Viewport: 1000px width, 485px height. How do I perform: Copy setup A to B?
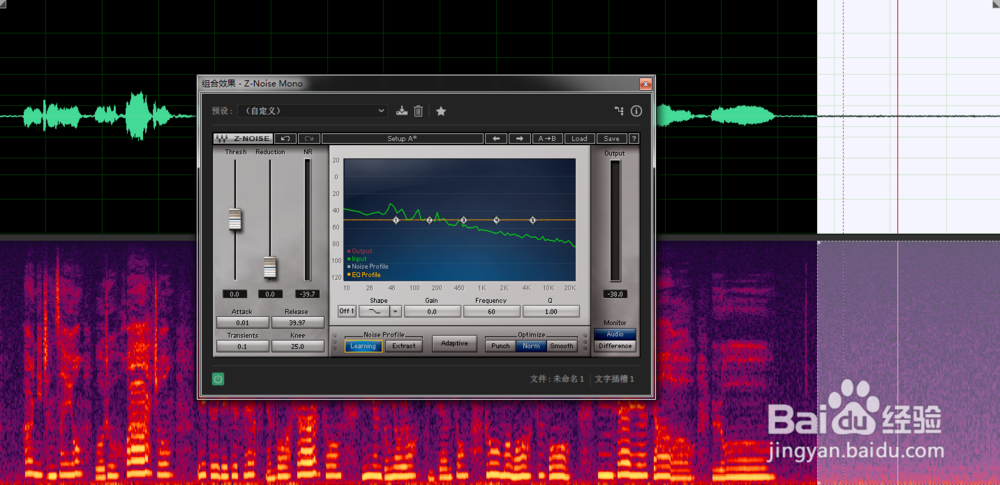pos(547,138)
